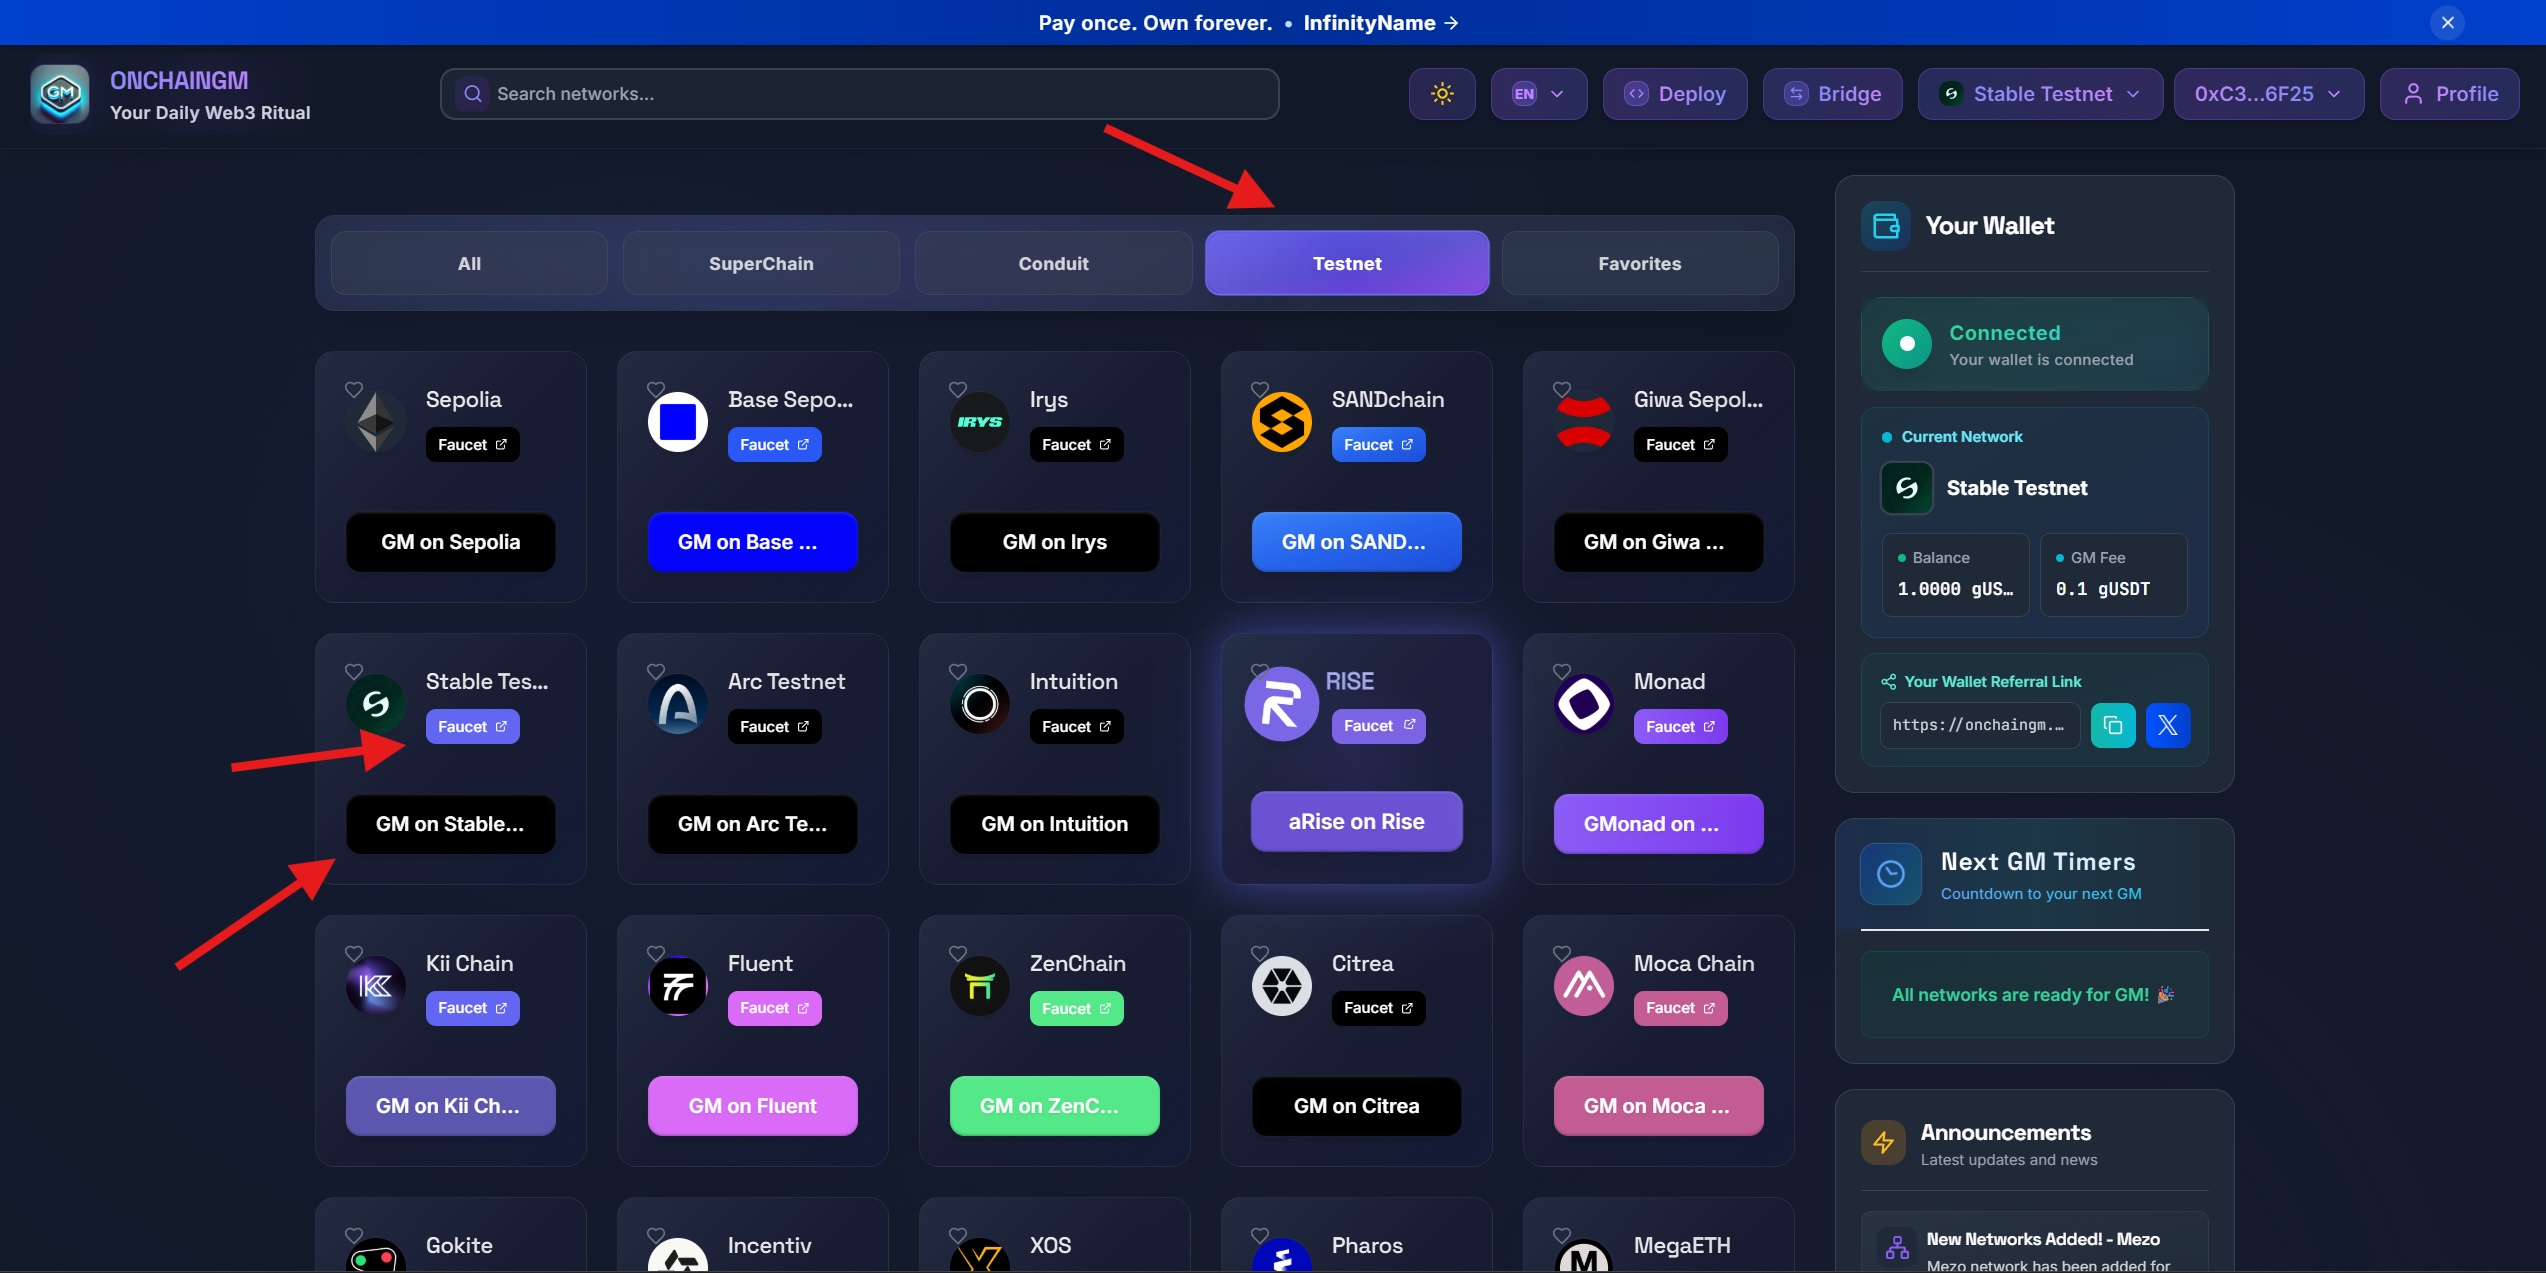Share referral link on X

pyautogui.click(x=2167, y=725)
